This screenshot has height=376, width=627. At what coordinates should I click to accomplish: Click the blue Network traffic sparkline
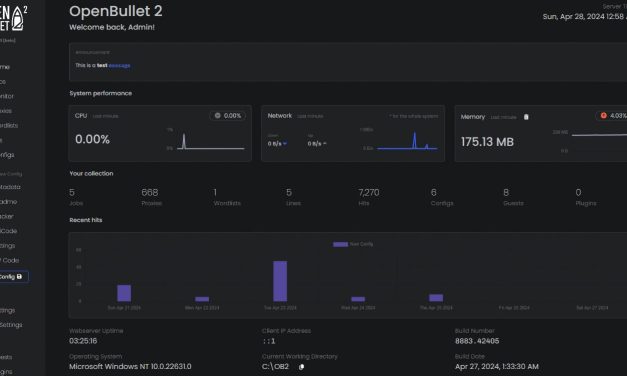coord(407,140)
